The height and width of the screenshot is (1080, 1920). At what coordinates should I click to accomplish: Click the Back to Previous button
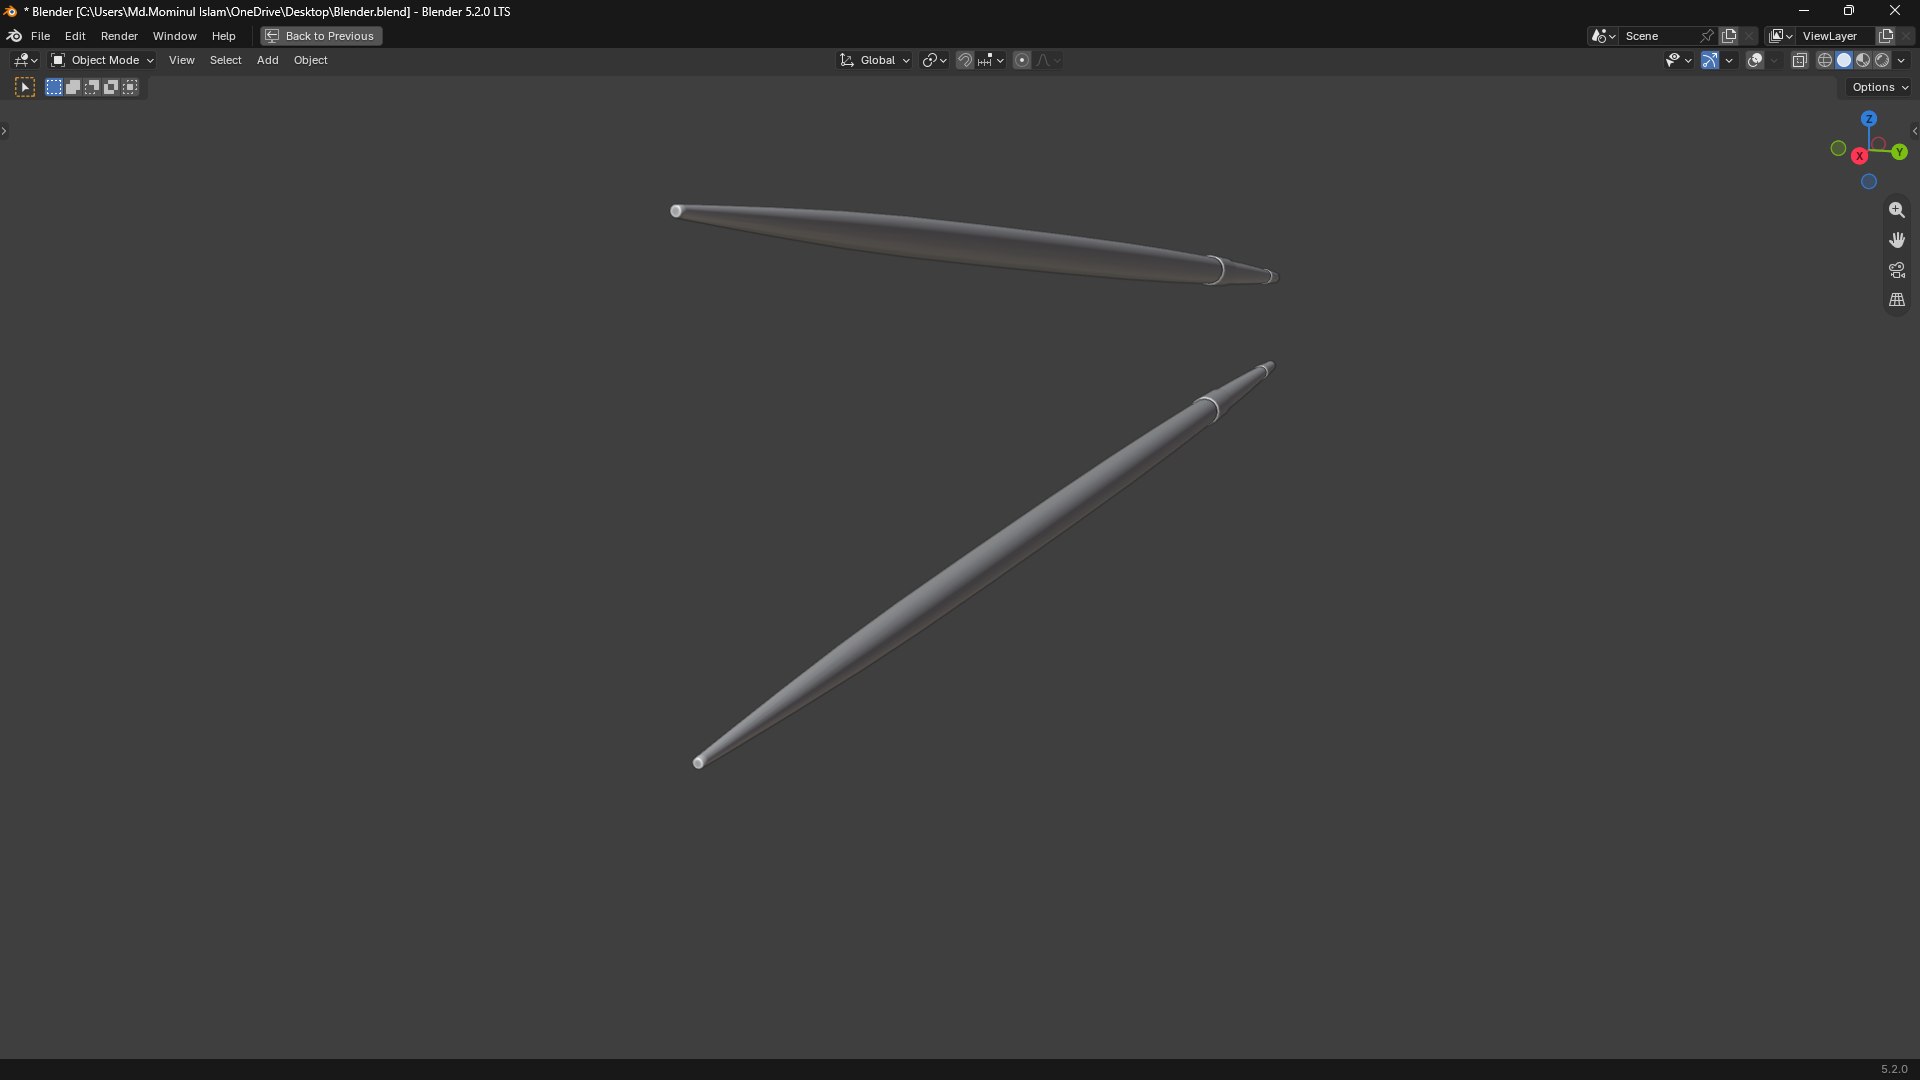[321, 36]
